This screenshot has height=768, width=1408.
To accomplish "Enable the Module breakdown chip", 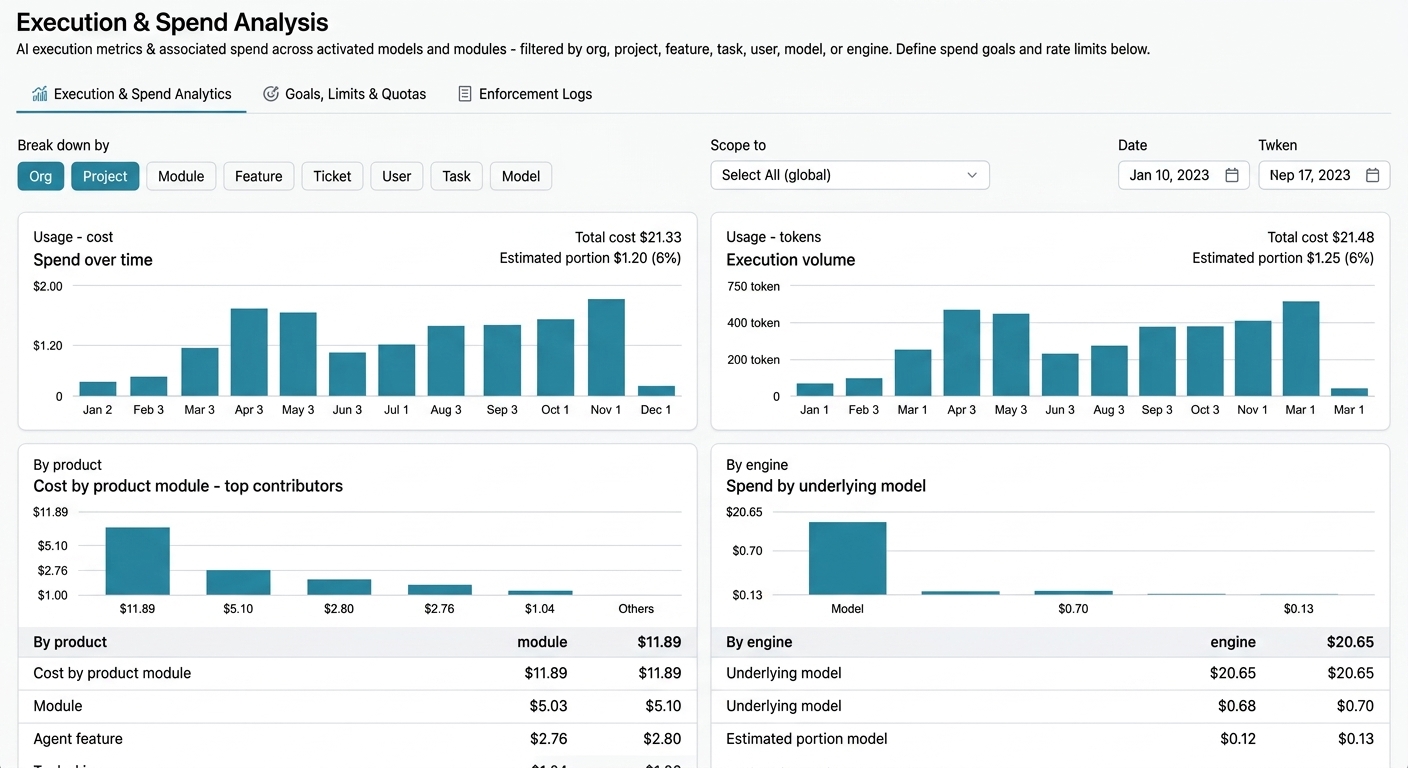I will [x=181, y=176].
